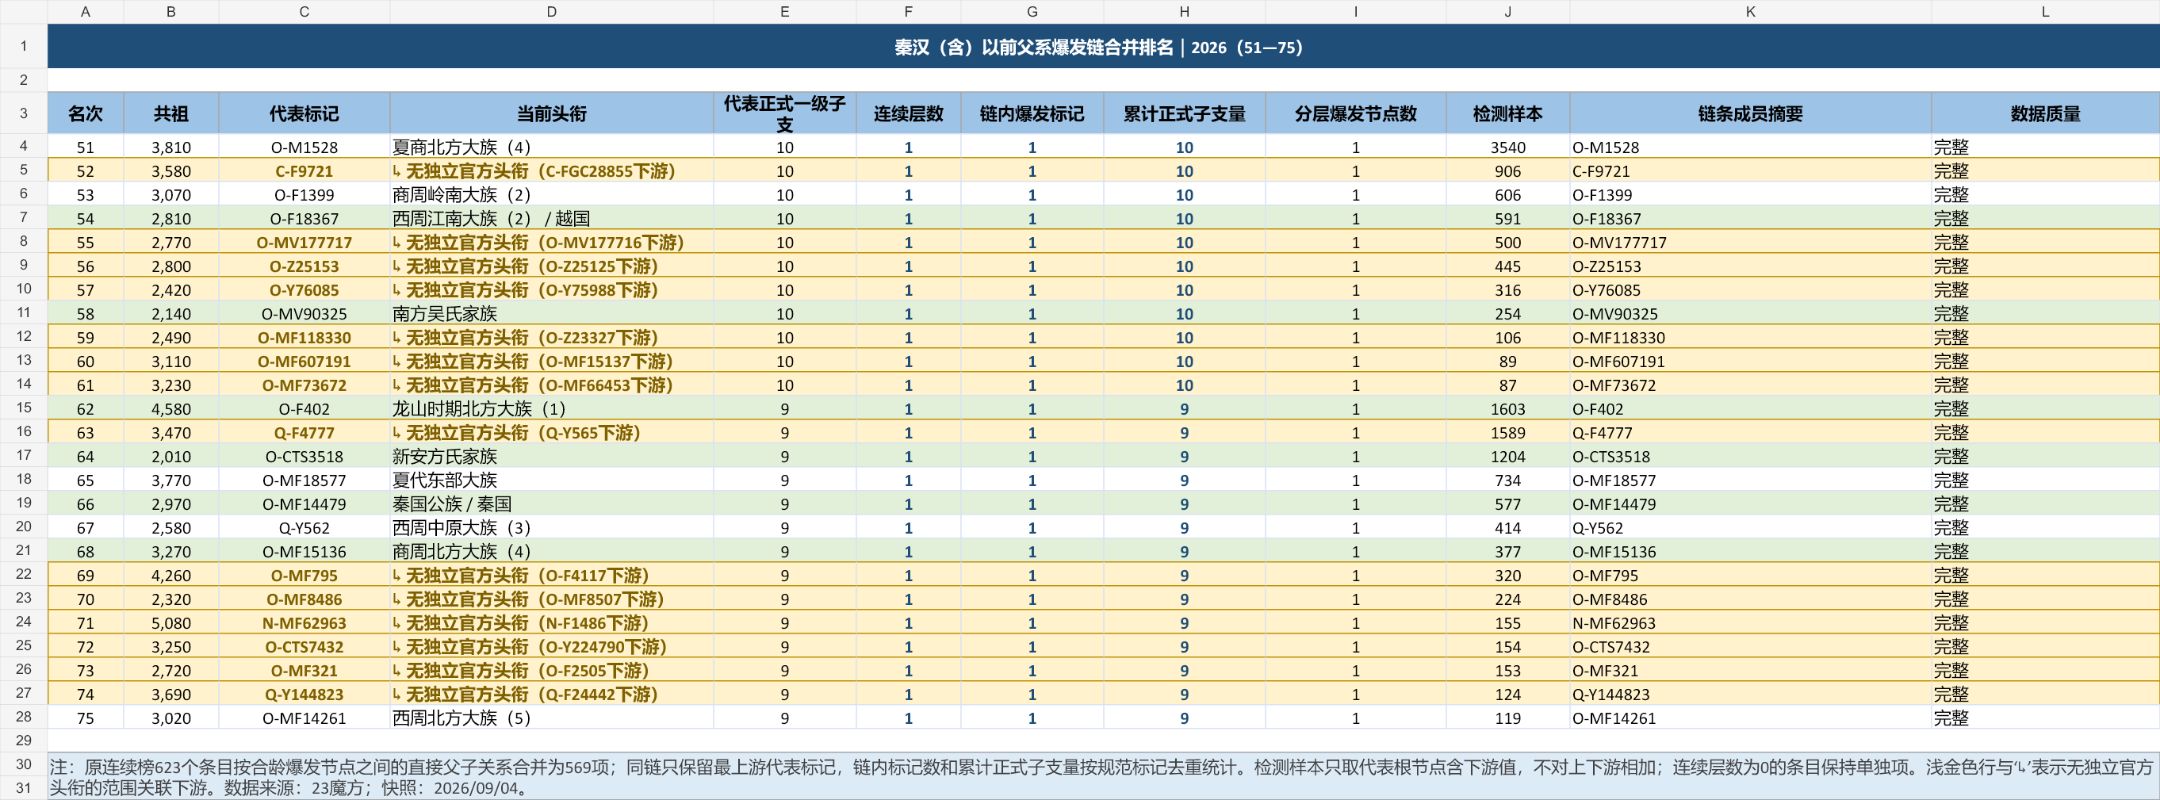Select column D header

(551, 12)
